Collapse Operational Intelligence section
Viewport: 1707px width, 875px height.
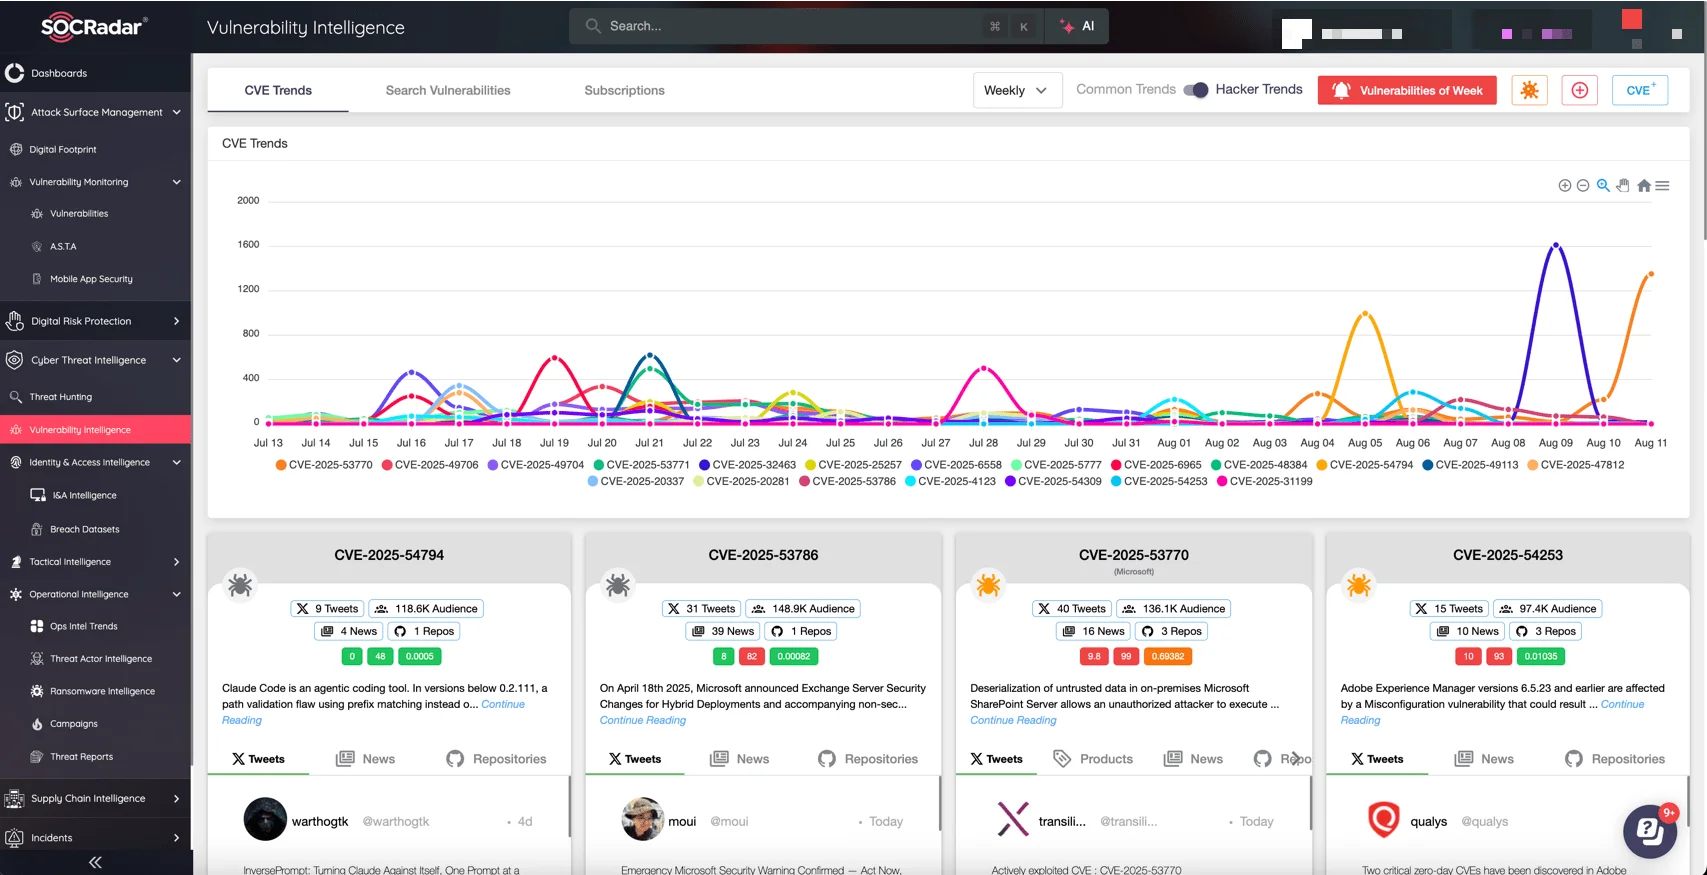(95, 594)
